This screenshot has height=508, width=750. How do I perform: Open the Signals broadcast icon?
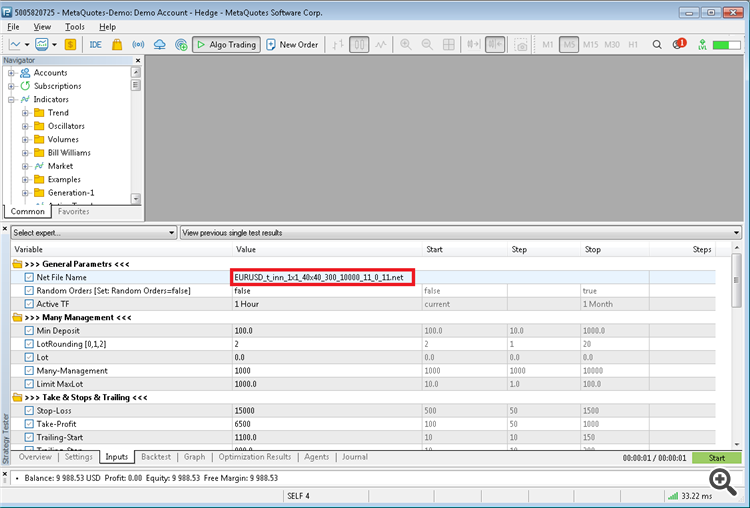tap(138, 45)
